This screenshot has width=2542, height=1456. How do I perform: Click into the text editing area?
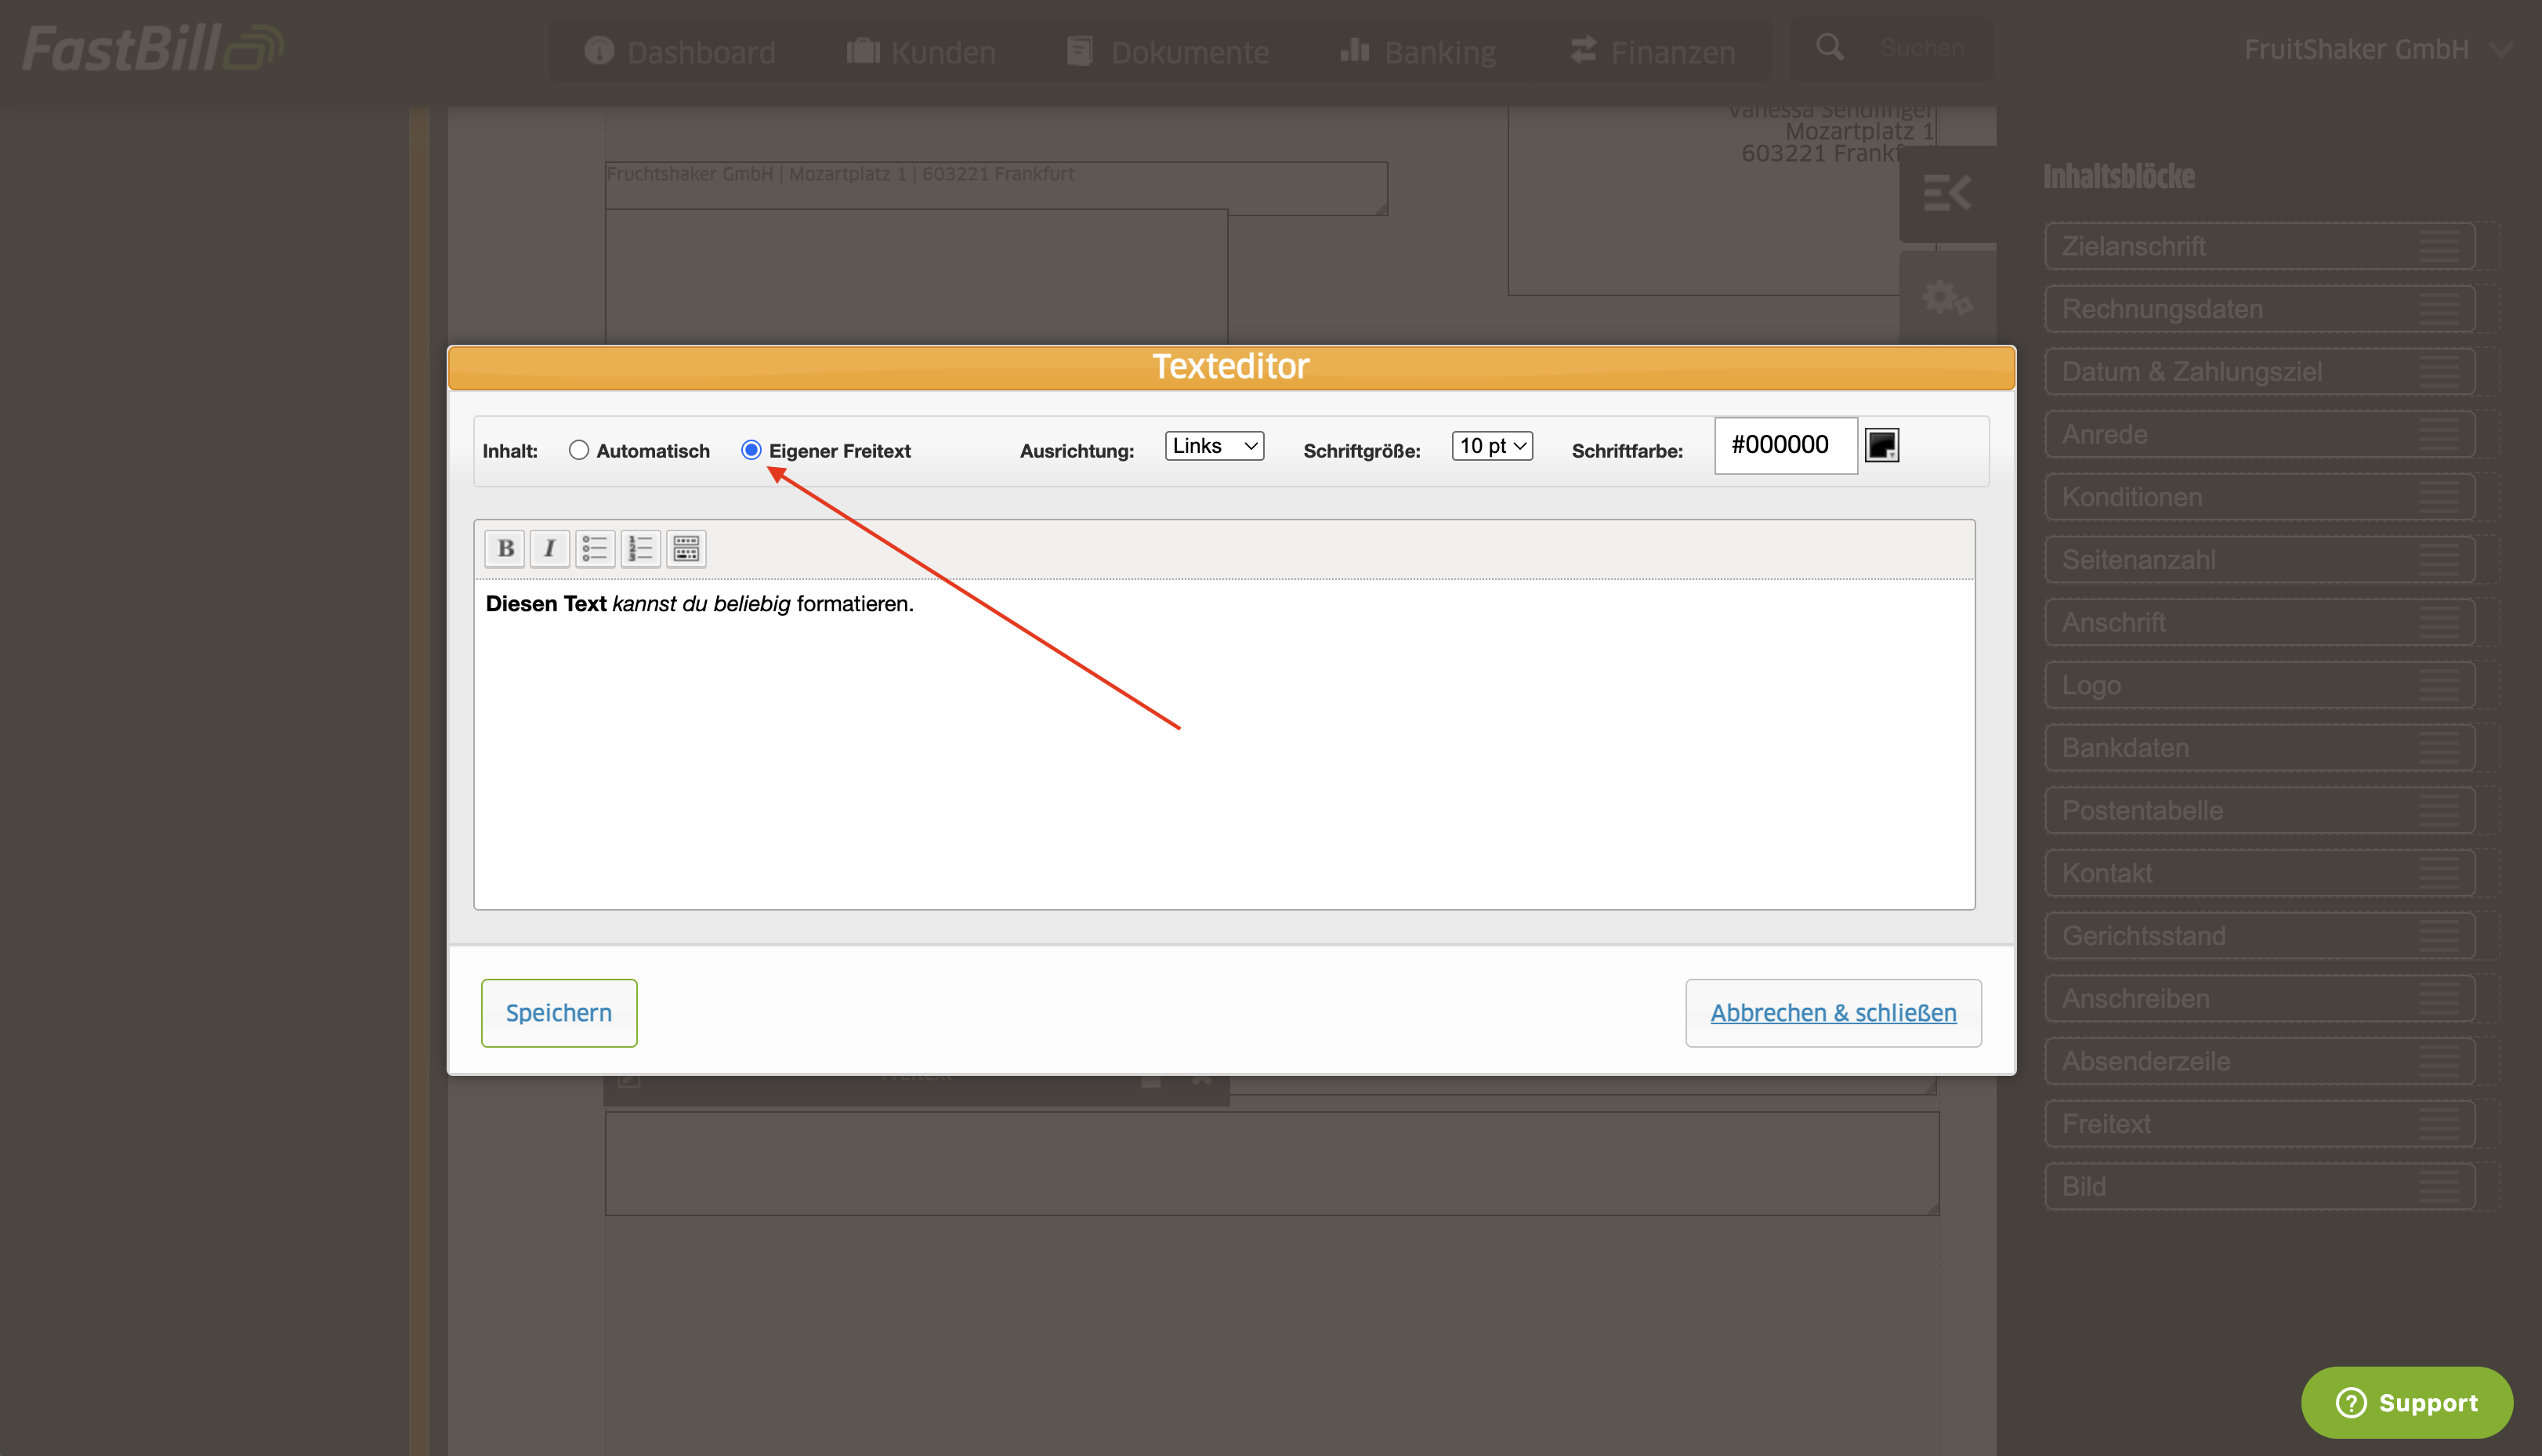coord(1224,744)
